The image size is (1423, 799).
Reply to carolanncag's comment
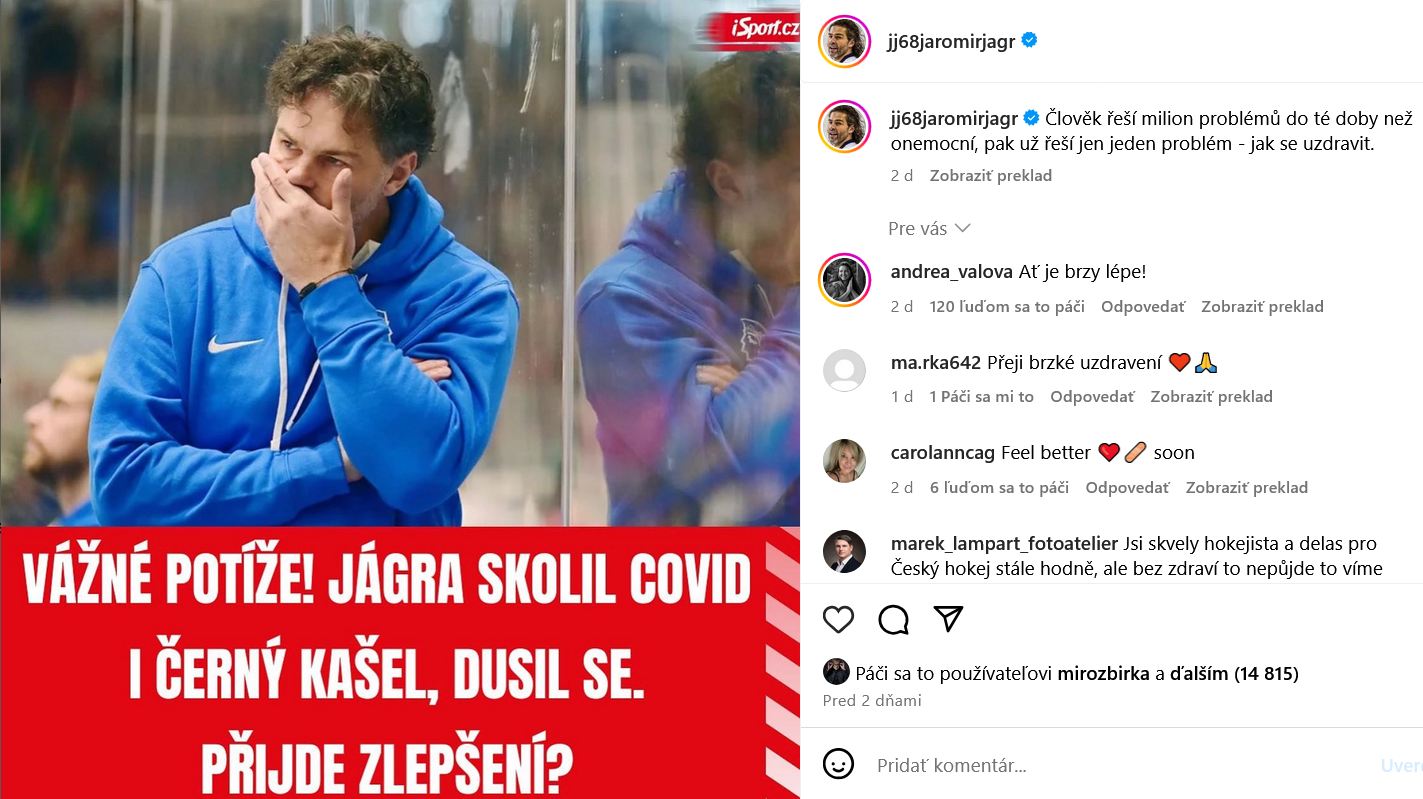pos(1127,488)
